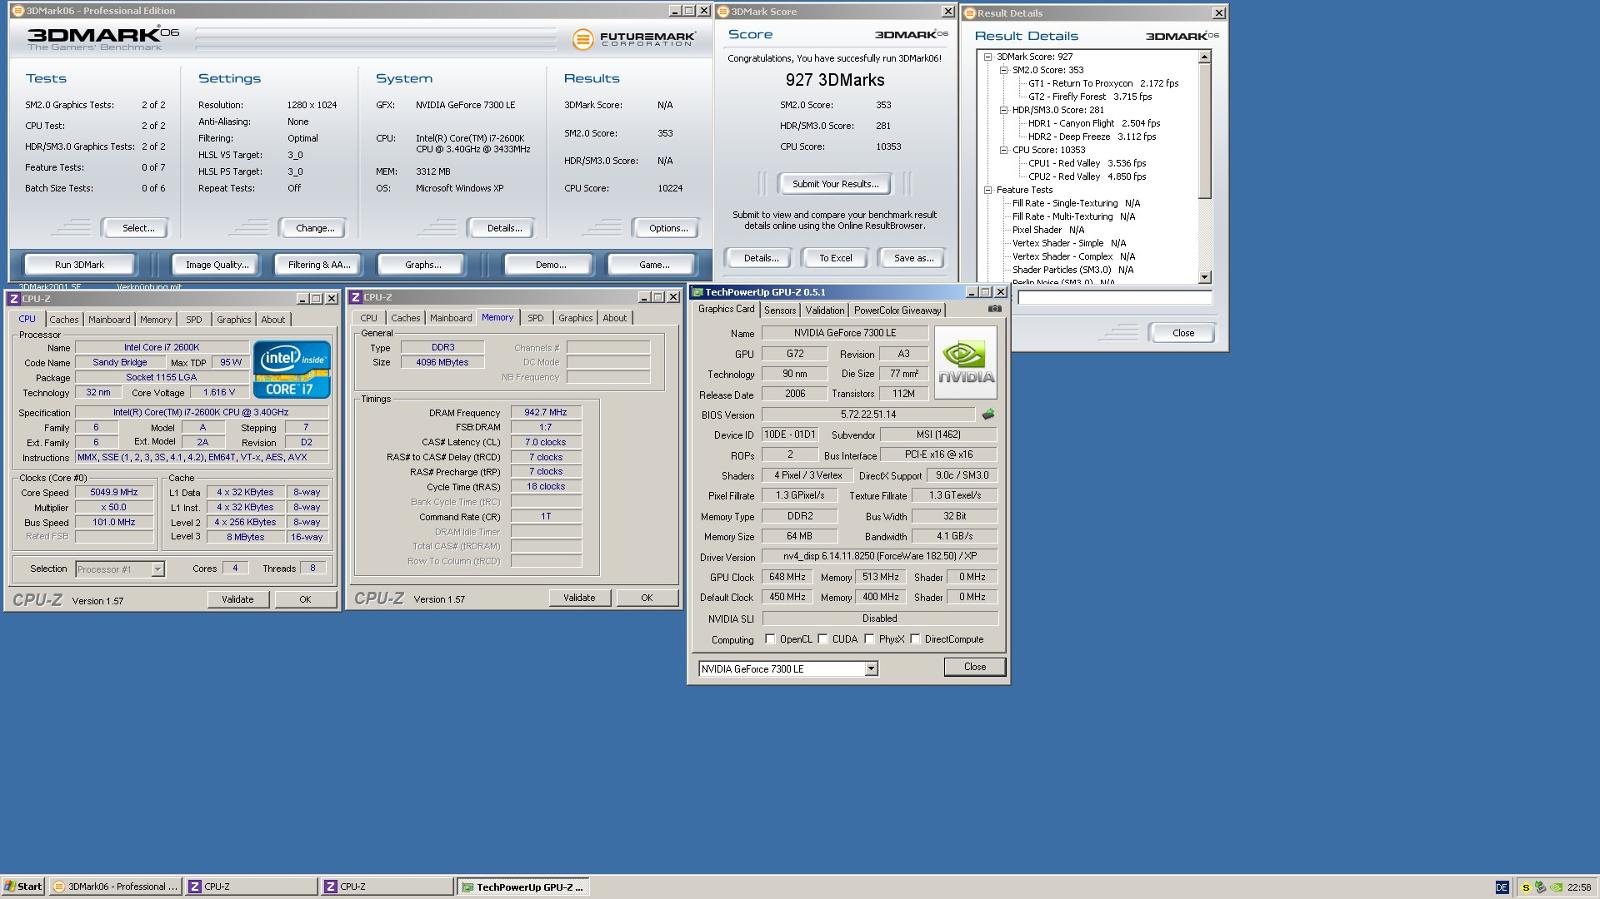Click the S tray icon in system tray
The image size is (1600, 899).
(1526, 887)
